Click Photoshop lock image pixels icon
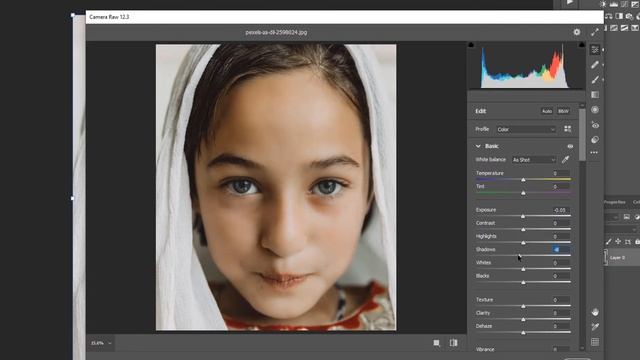This screenshot has height=360, width=640. (609, 242)
